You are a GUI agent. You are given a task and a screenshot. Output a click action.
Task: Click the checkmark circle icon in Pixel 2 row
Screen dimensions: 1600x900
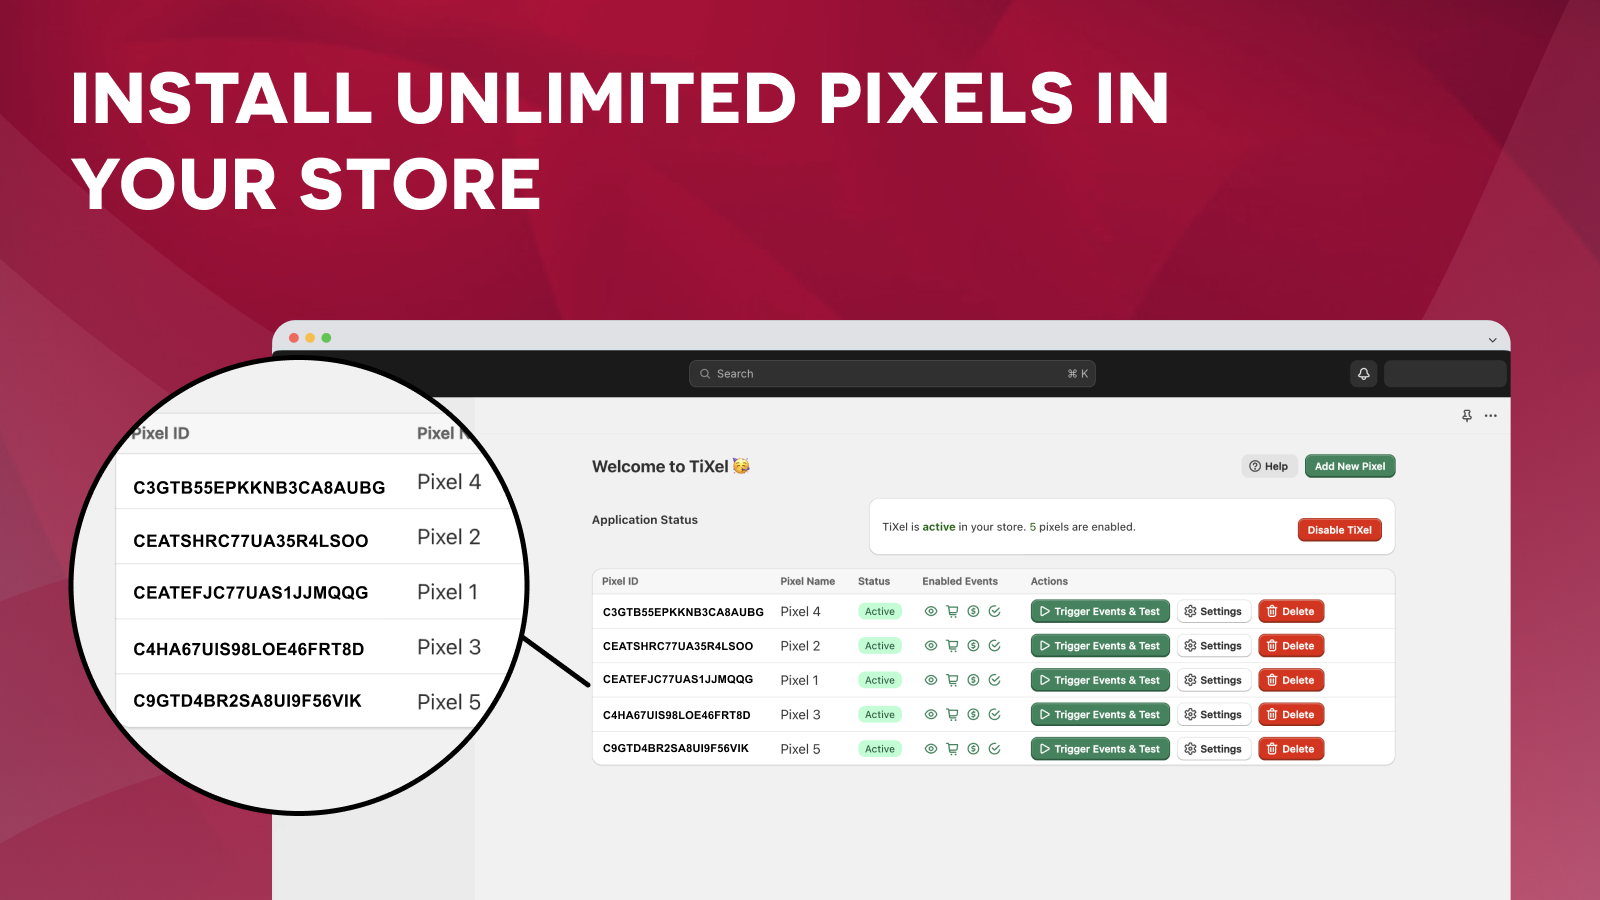click(x=994, y=646)
